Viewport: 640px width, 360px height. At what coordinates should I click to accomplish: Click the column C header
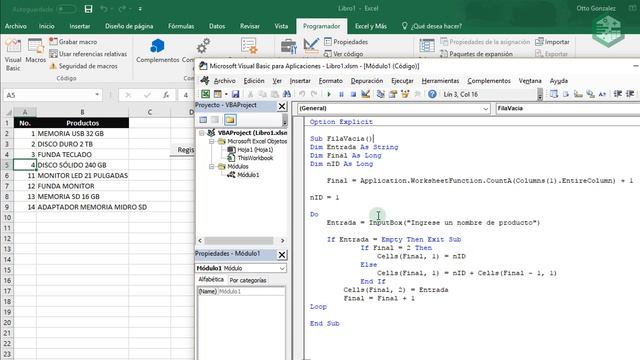pos(149,112)
